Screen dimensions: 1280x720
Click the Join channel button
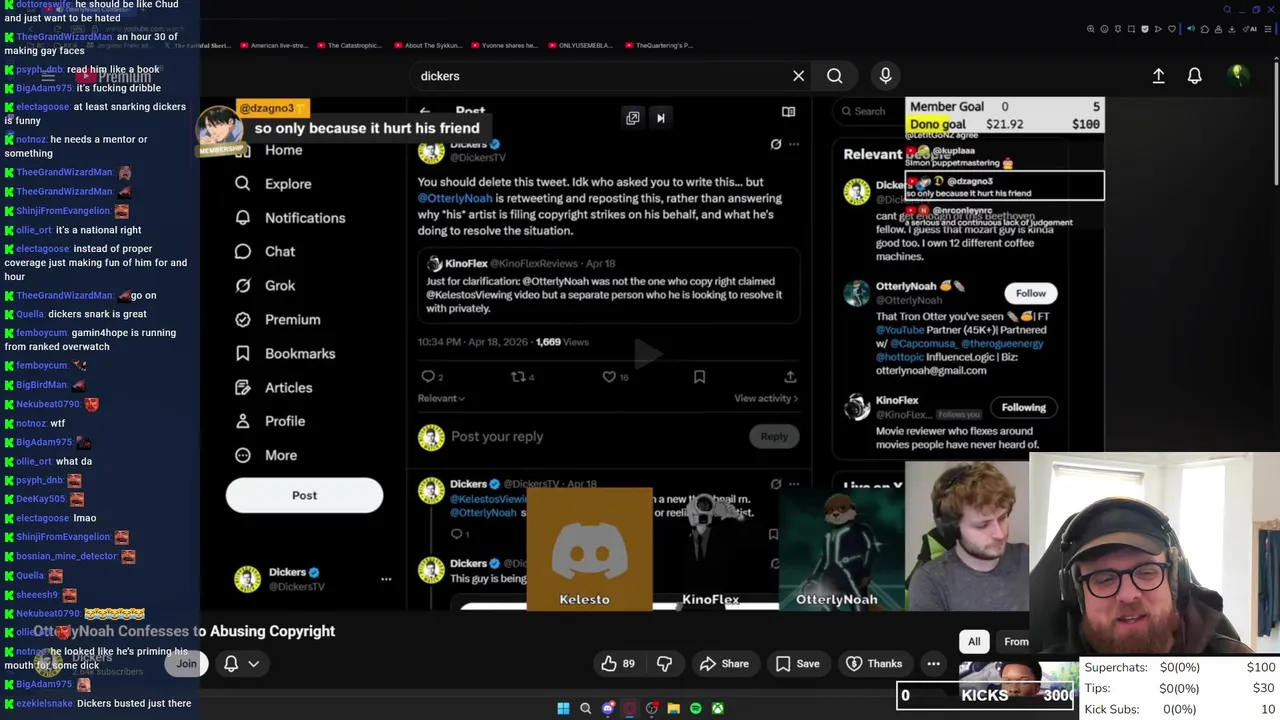(x=186, y=663)
